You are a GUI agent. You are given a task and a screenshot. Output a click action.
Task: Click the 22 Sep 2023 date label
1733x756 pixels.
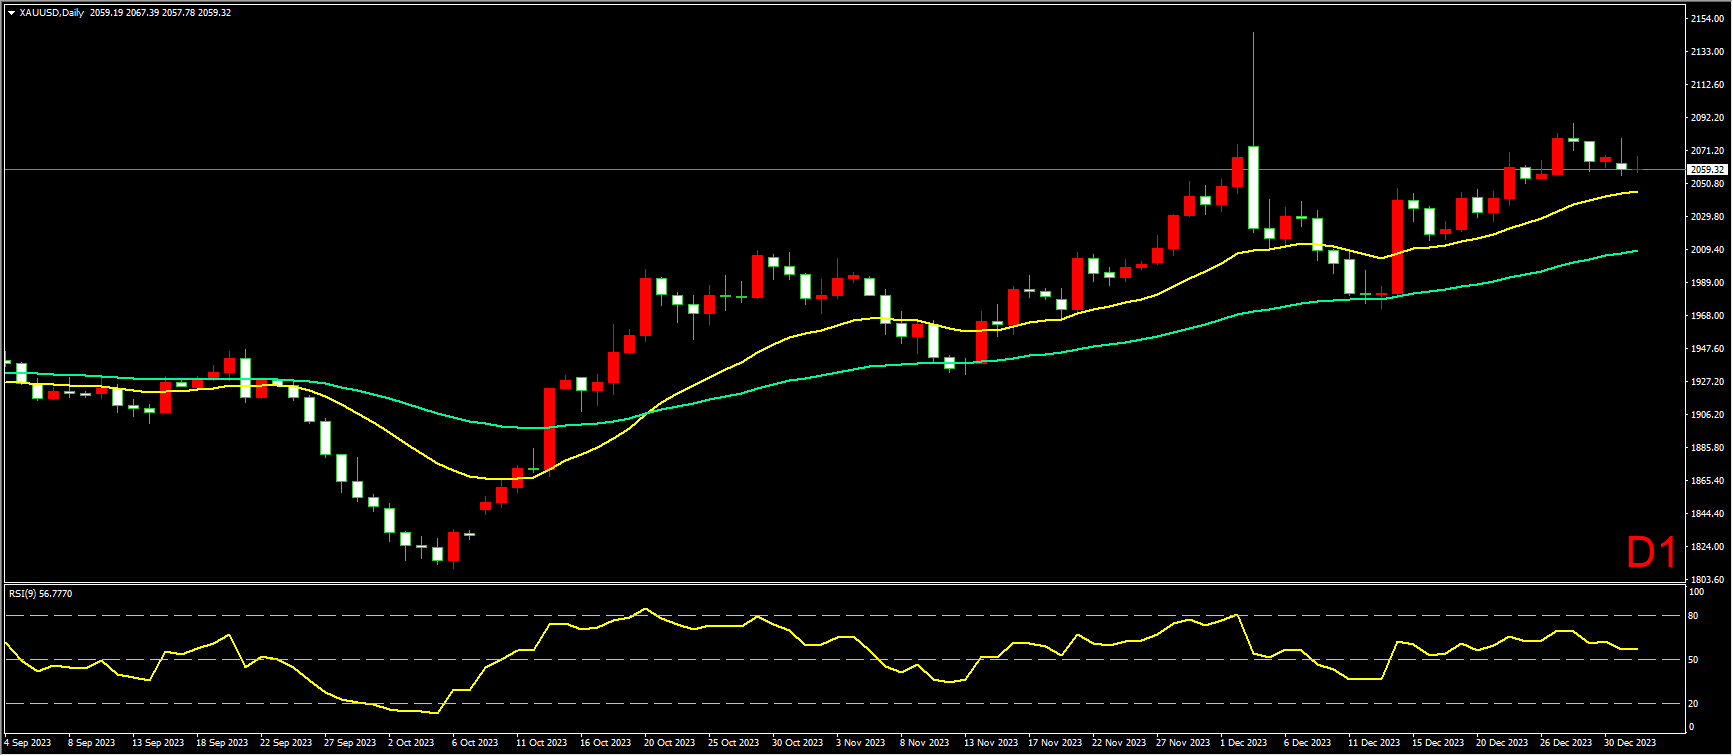[286, 743]
